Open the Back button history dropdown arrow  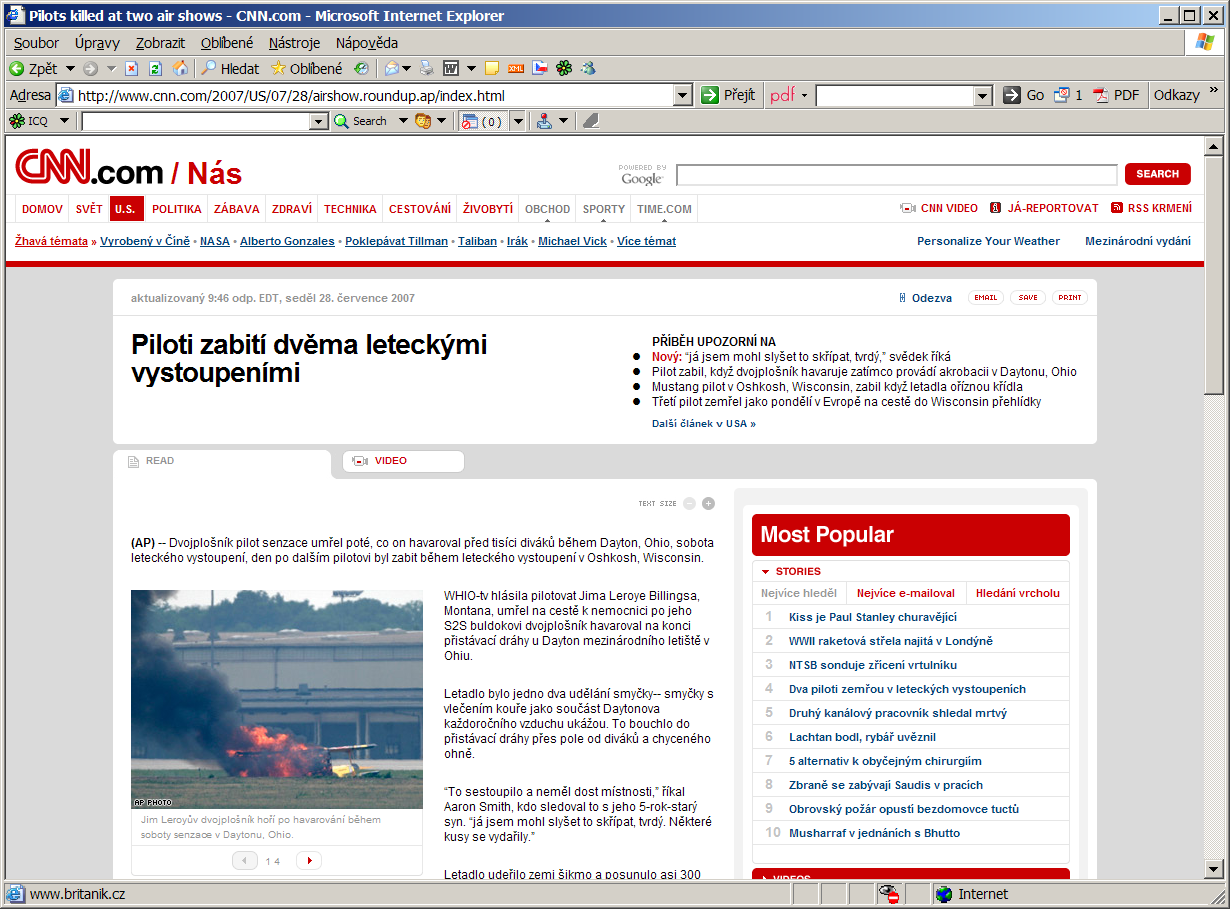[x=70, y=69]
